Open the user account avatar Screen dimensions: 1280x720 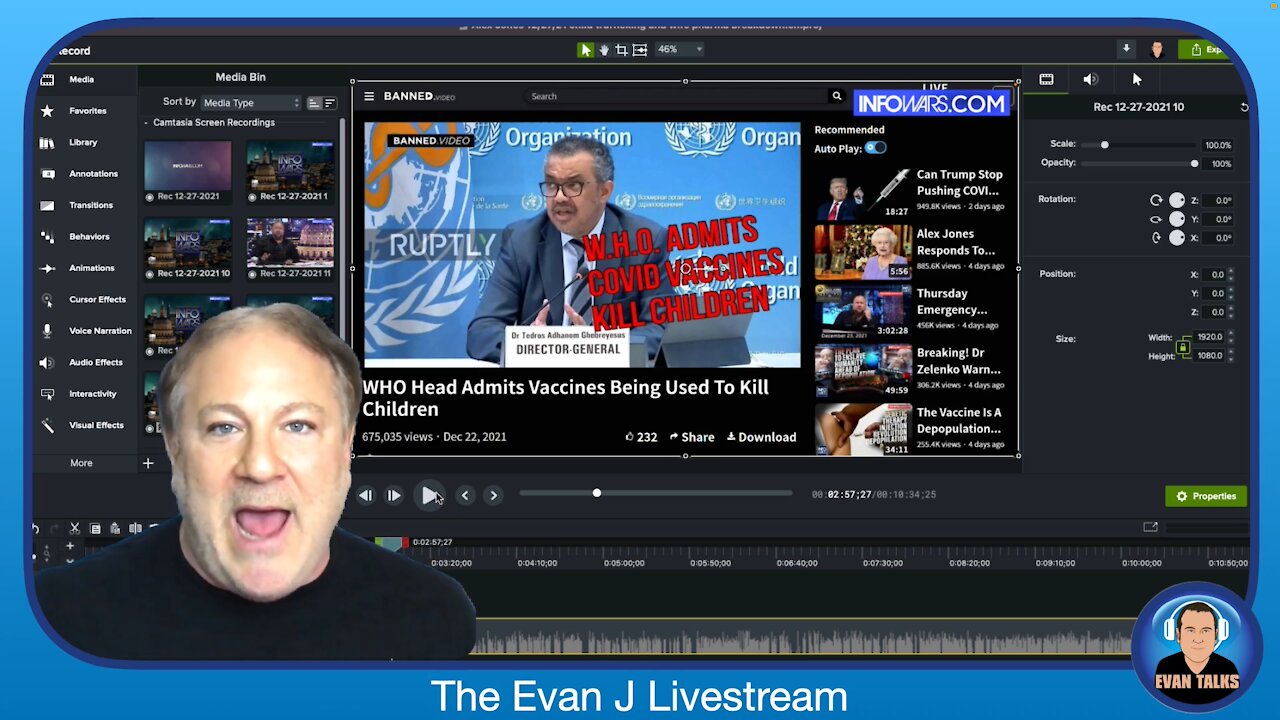pyautogui.click(x=1157, y=49)
